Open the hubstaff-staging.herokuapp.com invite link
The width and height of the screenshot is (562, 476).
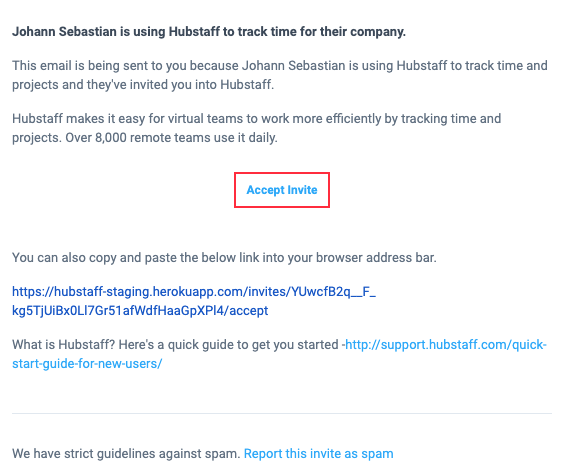click(194, 292)
